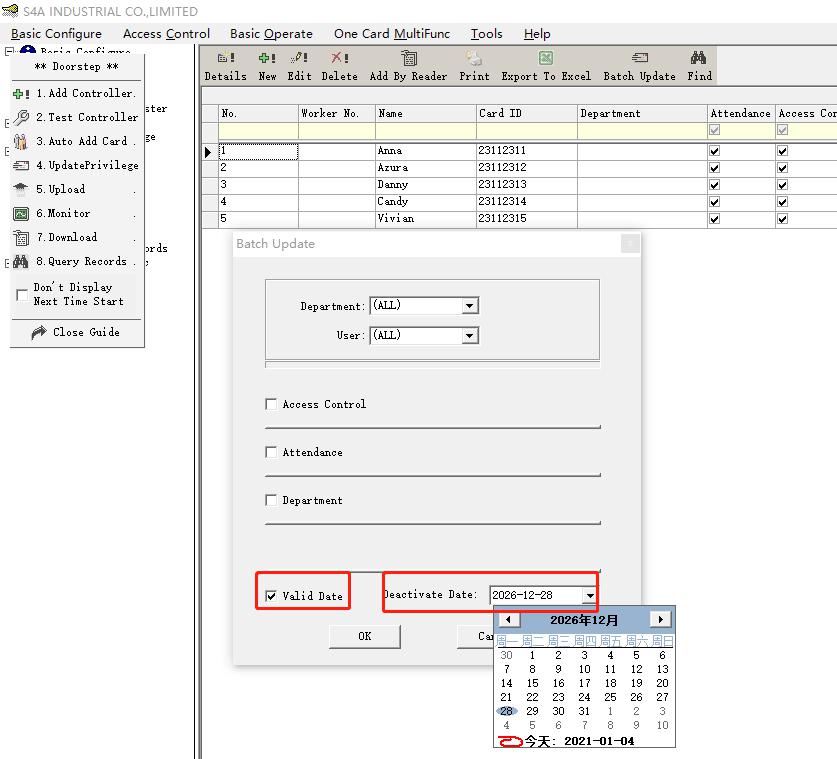
Task: Click the Delete toolbar icon
Action: click(x=339, y=58)
